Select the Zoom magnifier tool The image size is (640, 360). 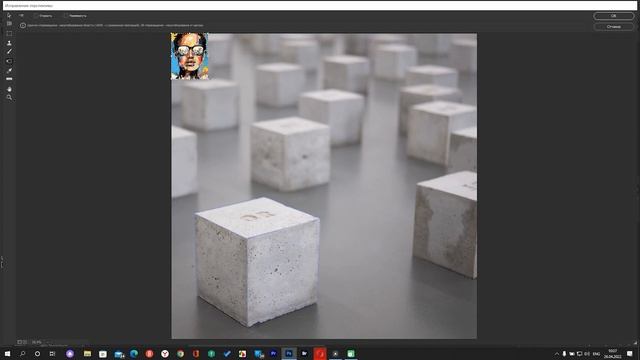[x=9, y=98]
